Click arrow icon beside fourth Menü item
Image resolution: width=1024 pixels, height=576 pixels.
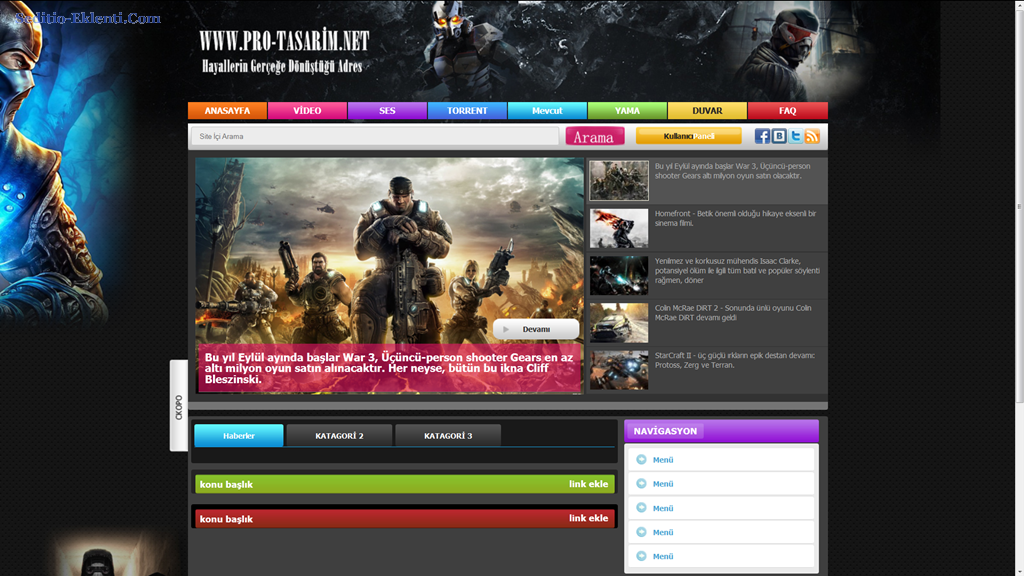coord(641,532)
